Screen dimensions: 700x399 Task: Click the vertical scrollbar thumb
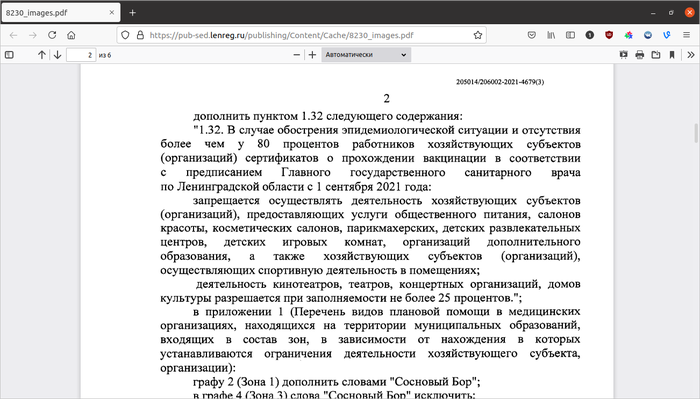[x=696, y=133]
